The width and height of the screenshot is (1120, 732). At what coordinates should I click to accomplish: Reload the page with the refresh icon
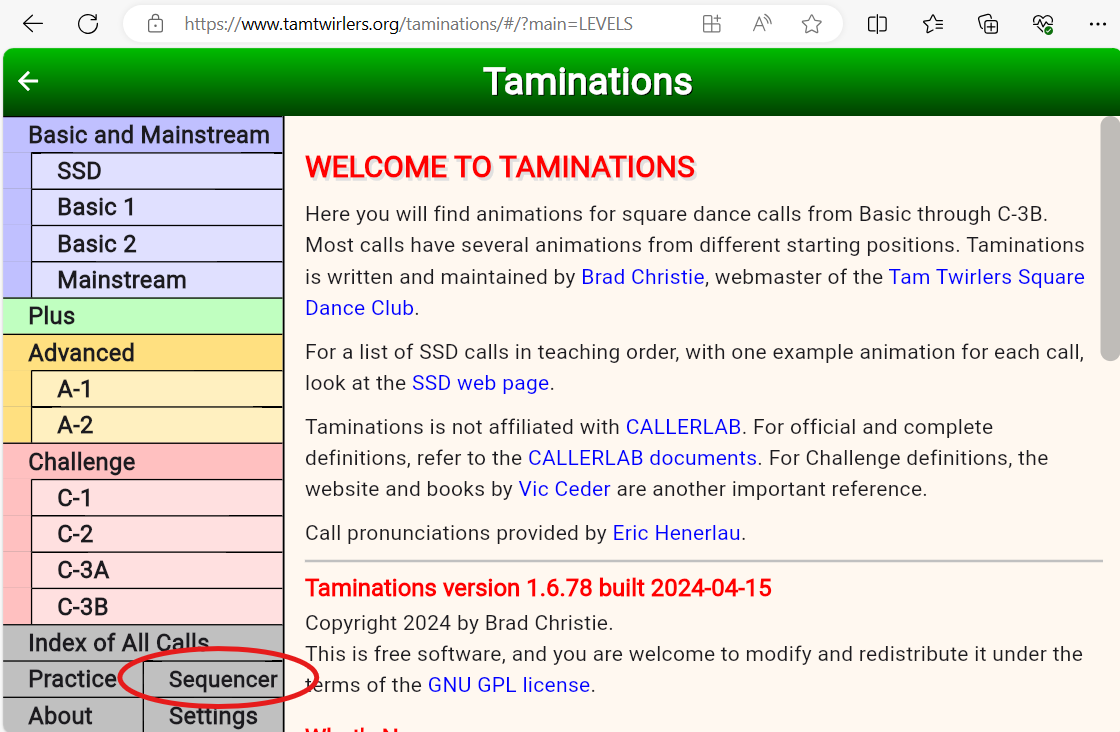(88, 24)
